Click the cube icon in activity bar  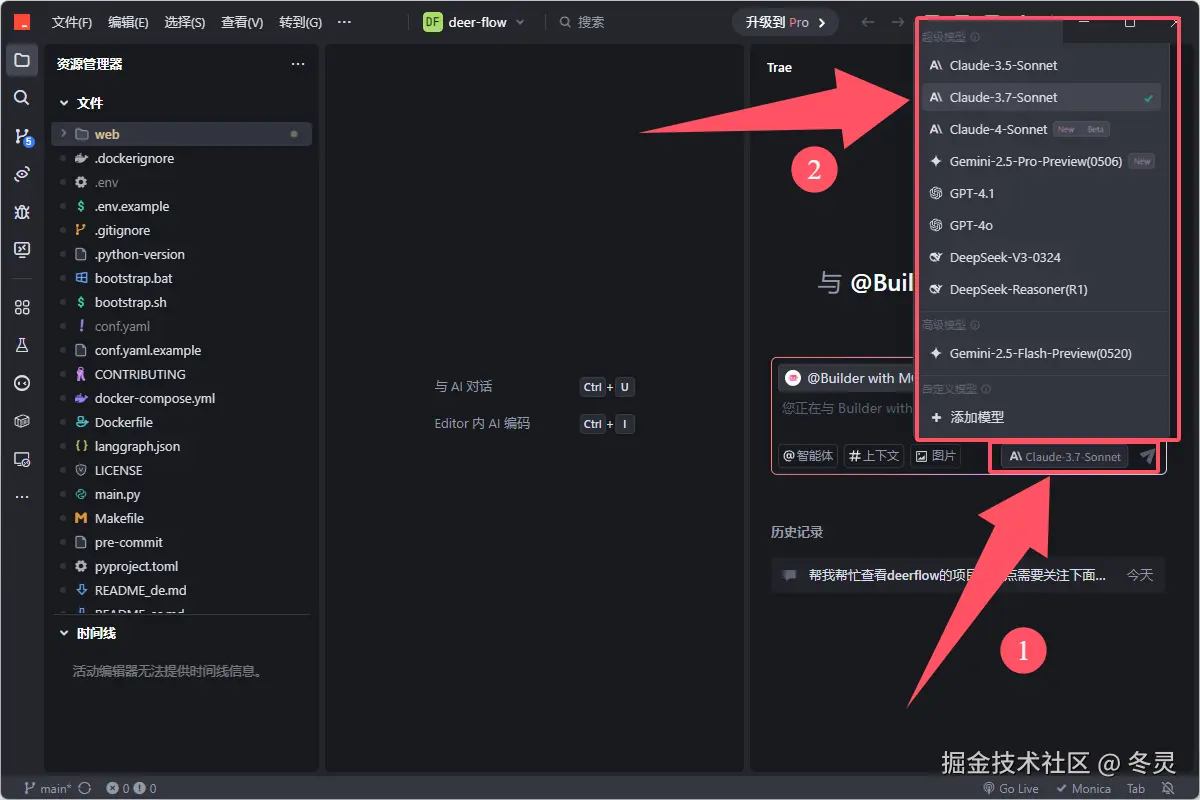click(22, 421)
